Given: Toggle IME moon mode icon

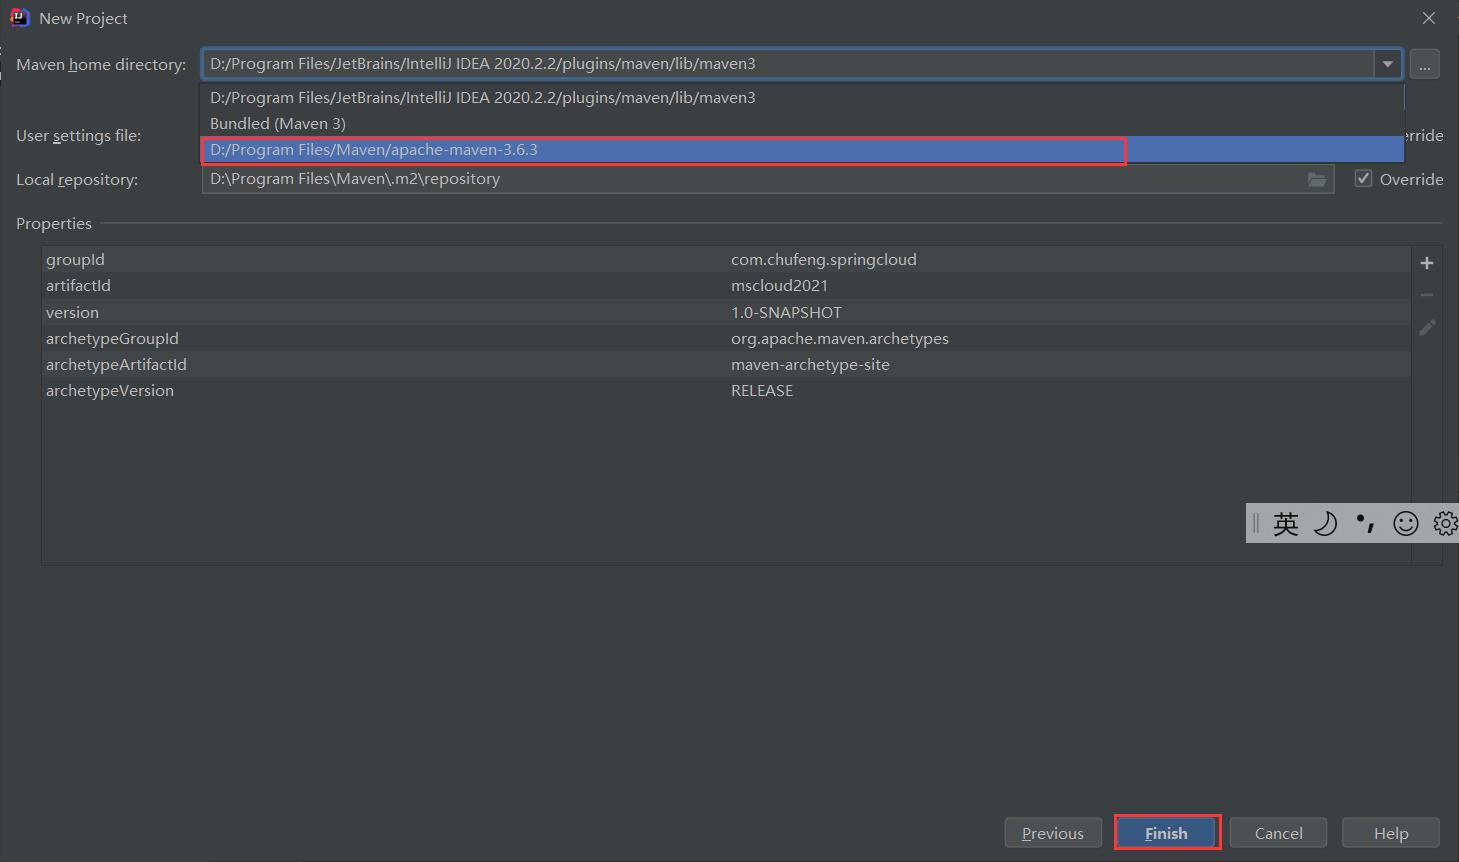Looking at the screenshot, I should pos(1325,523).
